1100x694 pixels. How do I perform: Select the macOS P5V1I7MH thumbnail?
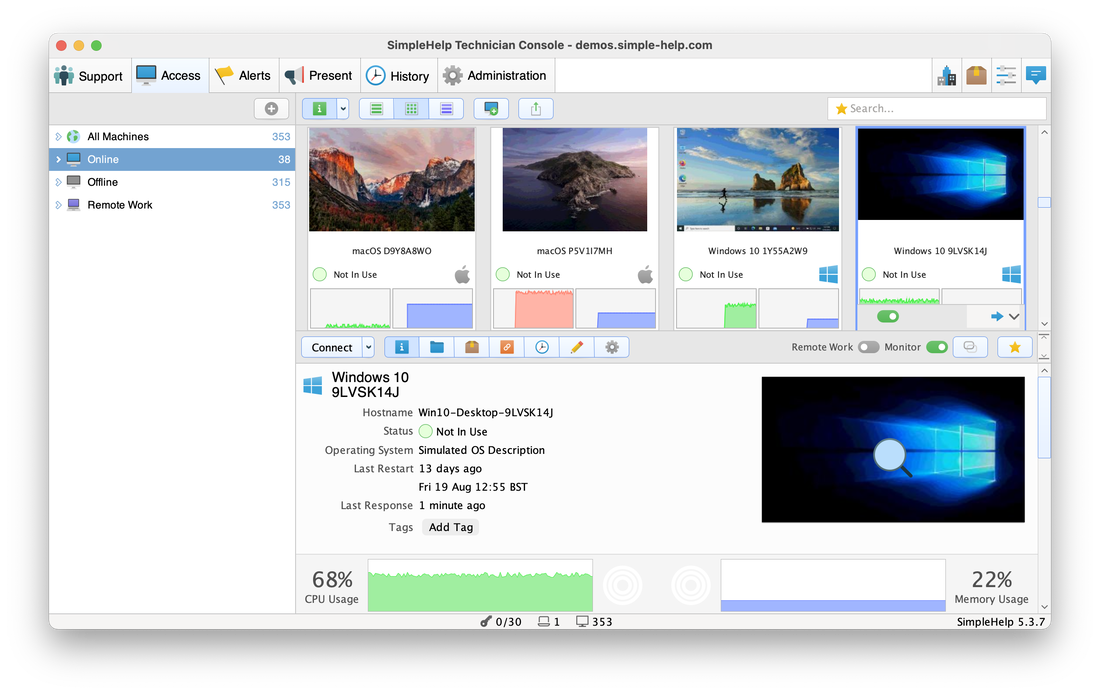575,180
